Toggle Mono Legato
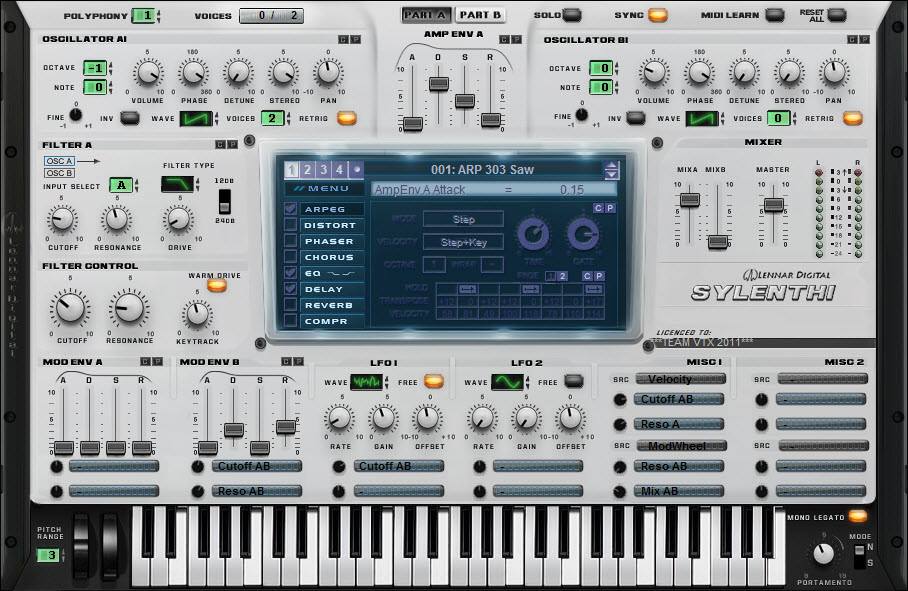 click(858, 516)
